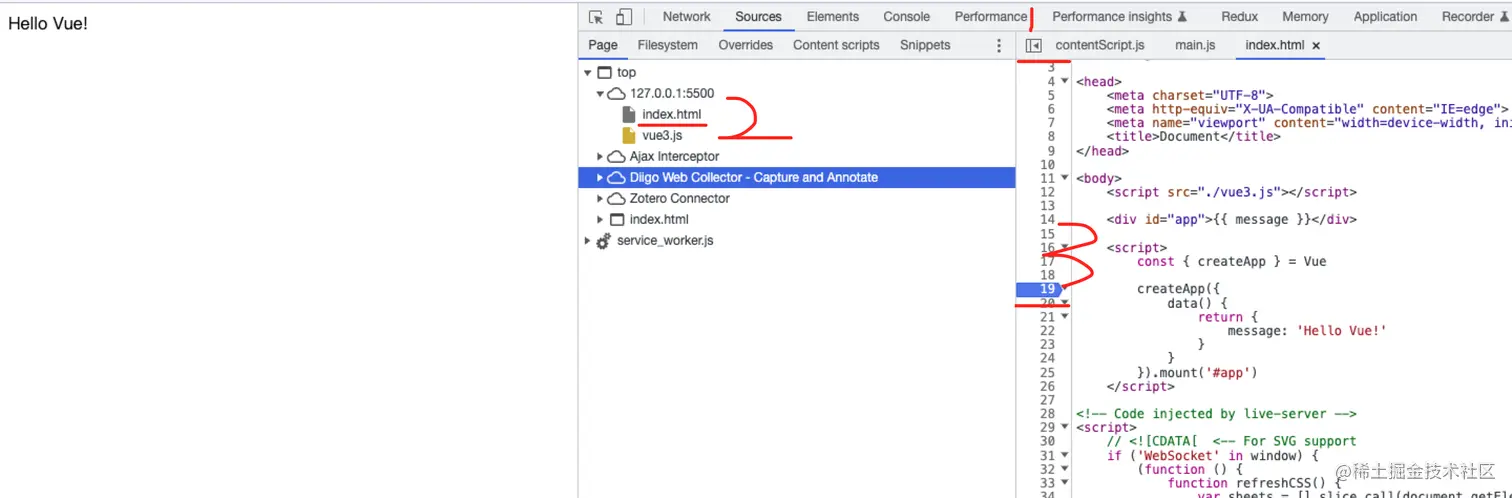This screenshot has width=1512, height=498.
Task: Select the service_worker.js entry
Action: 665,241
